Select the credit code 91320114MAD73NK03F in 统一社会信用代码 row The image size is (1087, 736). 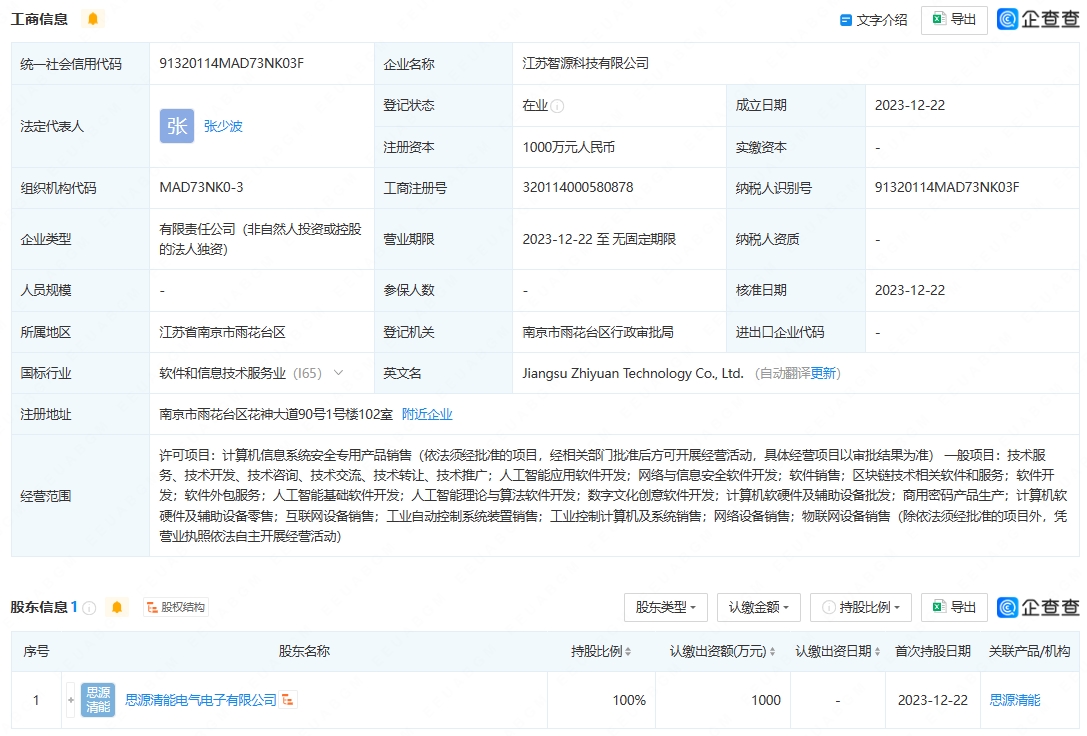pyautogui.click(x=232, y=63)
